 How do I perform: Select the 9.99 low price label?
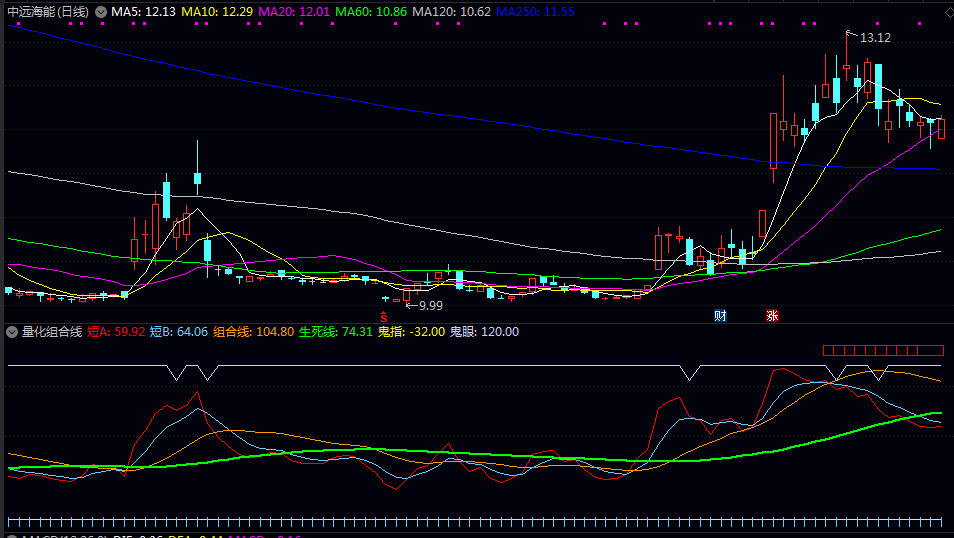(x=430, y=305)
